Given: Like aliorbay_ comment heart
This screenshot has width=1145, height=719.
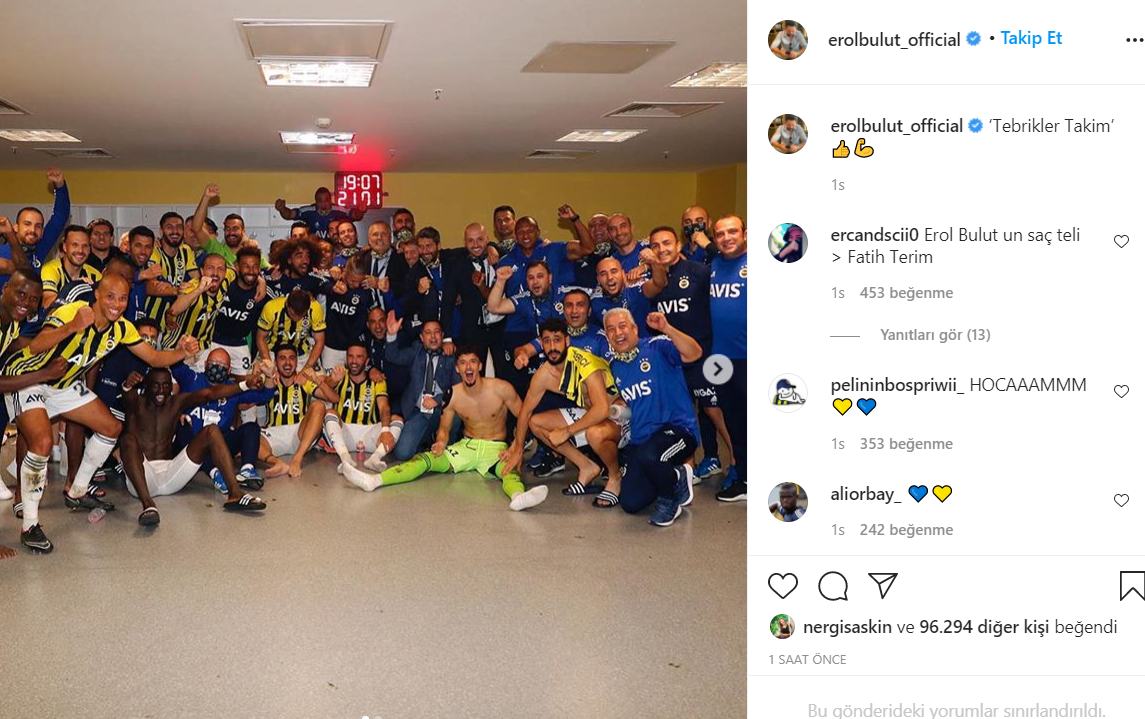Looking at the screenshot, I should 1122,500.
